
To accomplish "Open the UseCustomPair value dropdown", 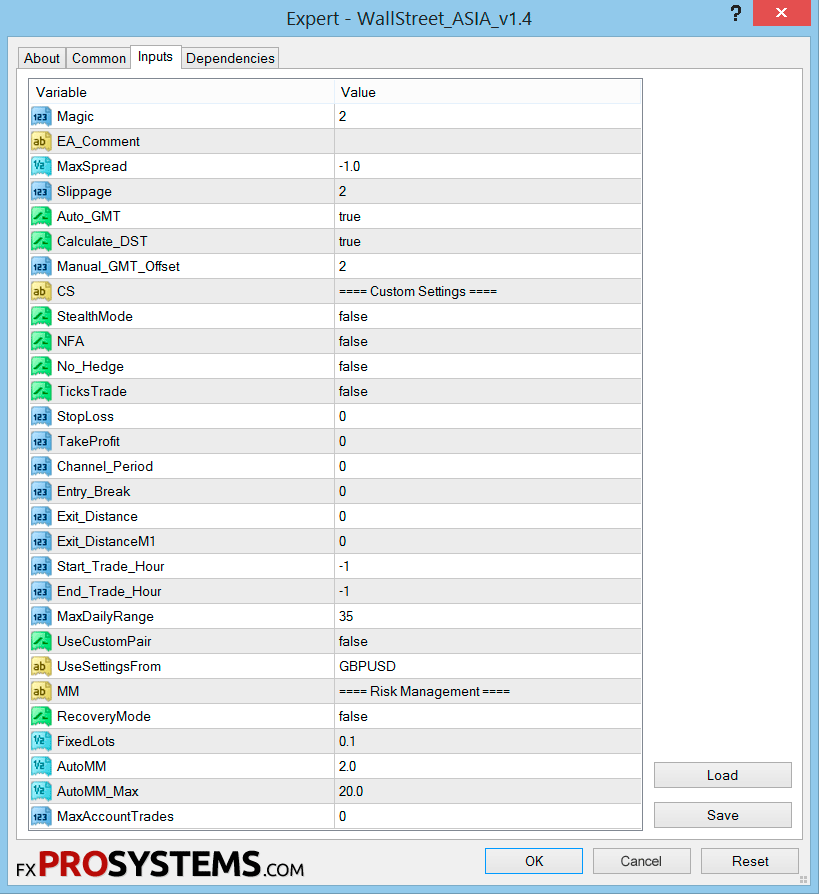I will click(x=488, y=641).
